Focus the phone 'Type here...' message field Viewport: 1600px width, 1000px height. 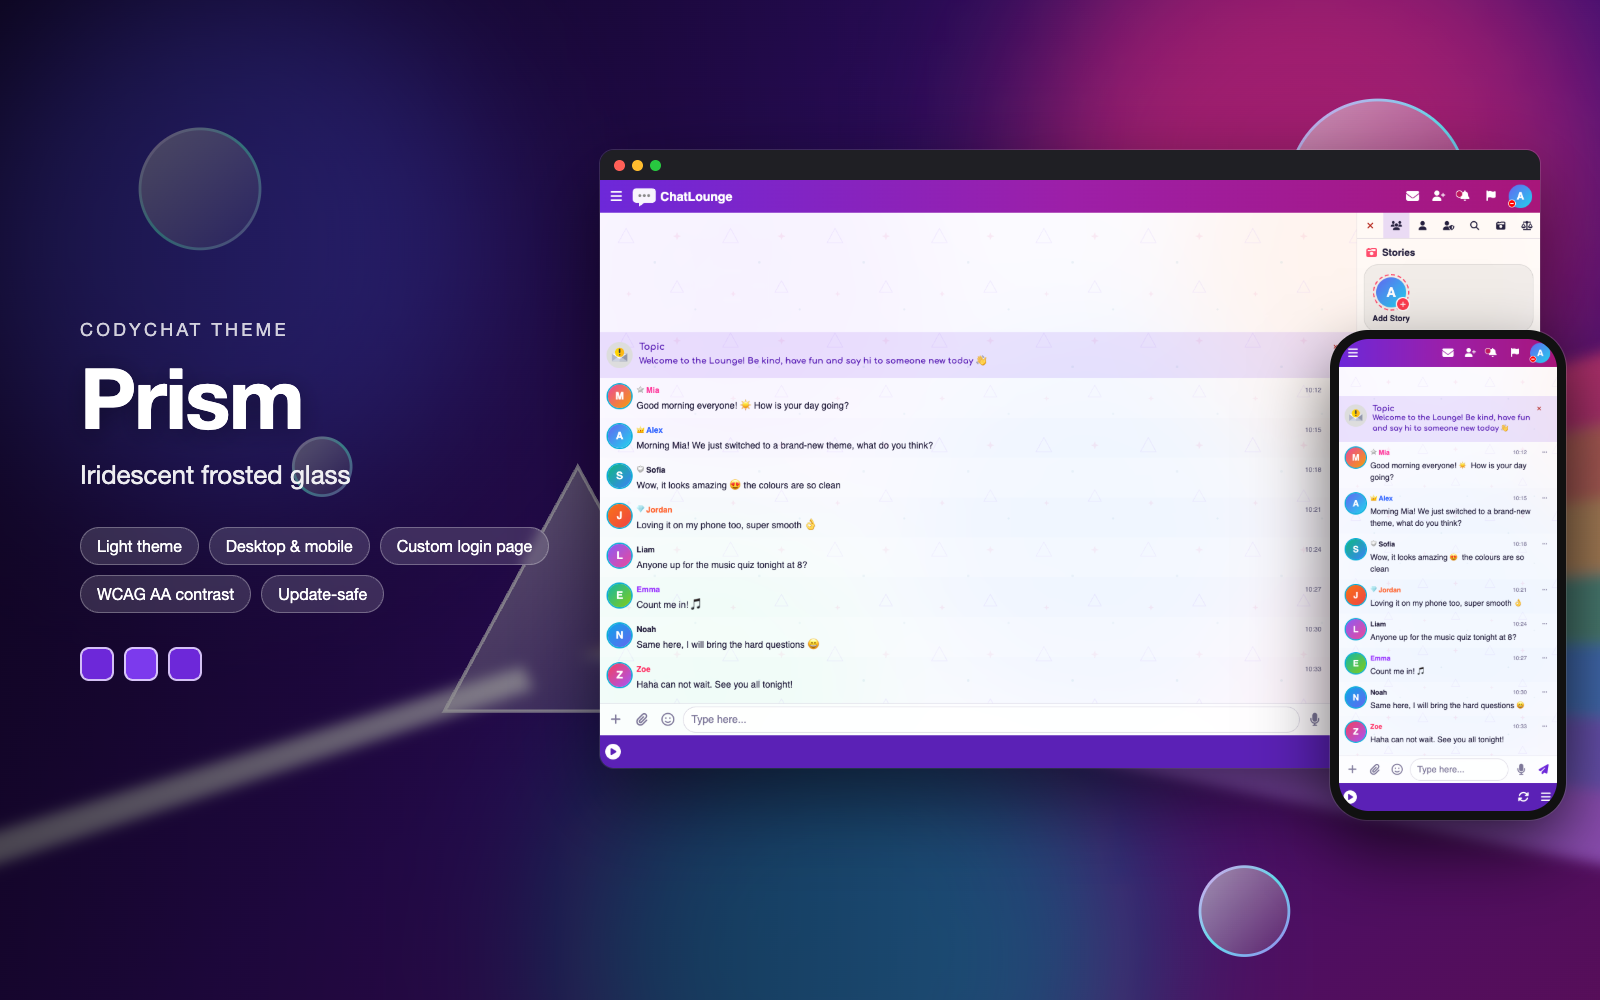point(1458,769)
